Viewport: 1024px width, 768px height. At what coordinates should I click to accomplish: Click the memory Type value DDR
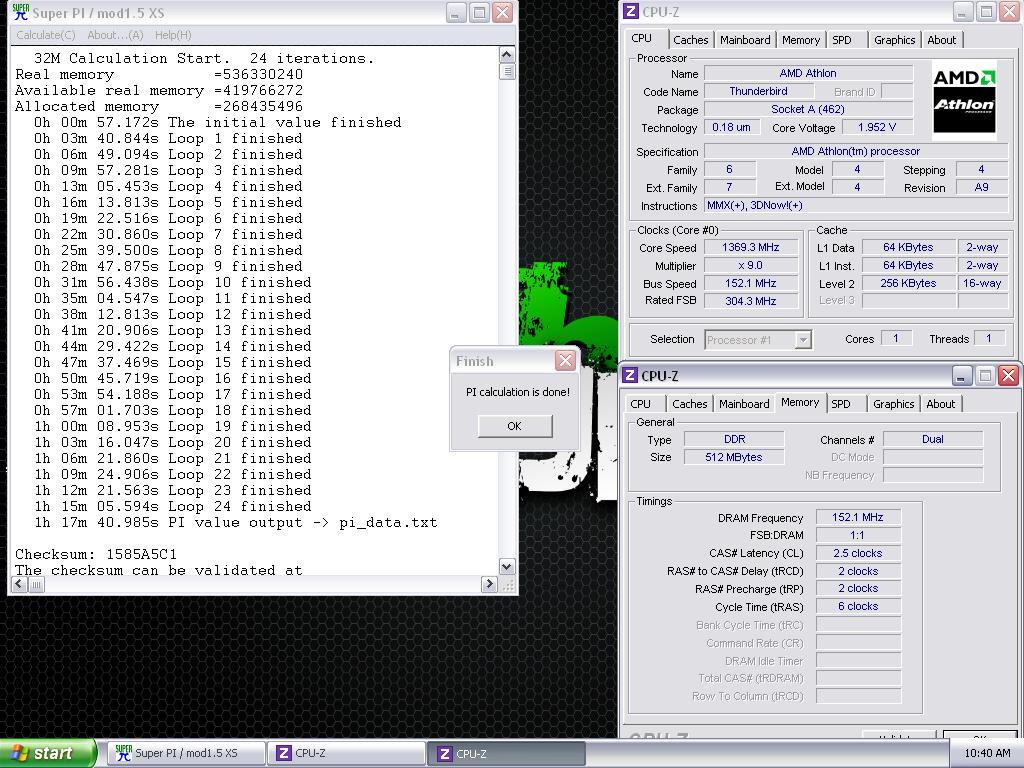tap(734, 440)
